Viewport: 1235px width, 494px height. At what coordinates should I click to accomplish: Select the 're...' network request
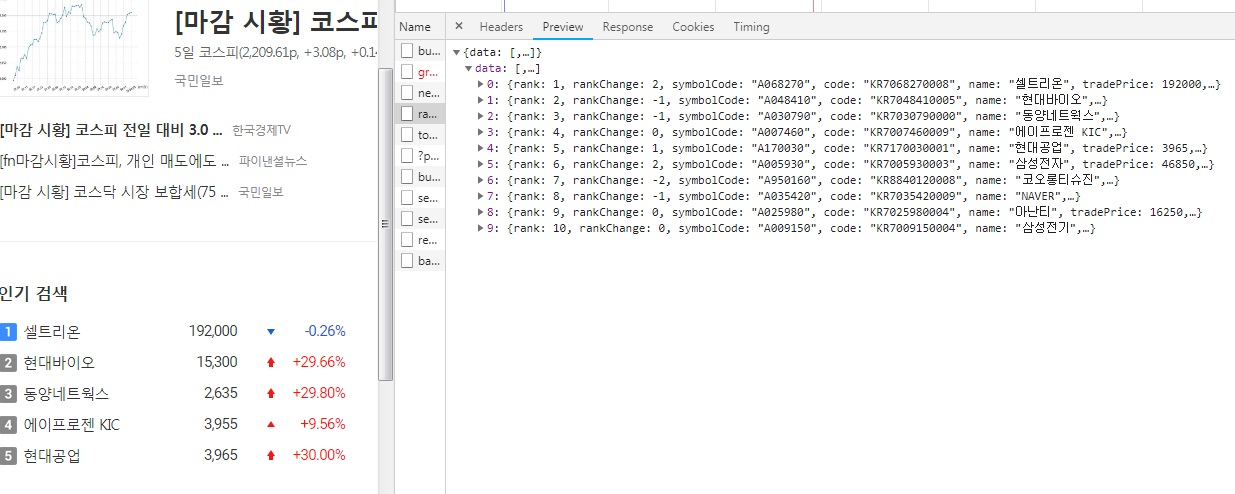coord(420,240)
